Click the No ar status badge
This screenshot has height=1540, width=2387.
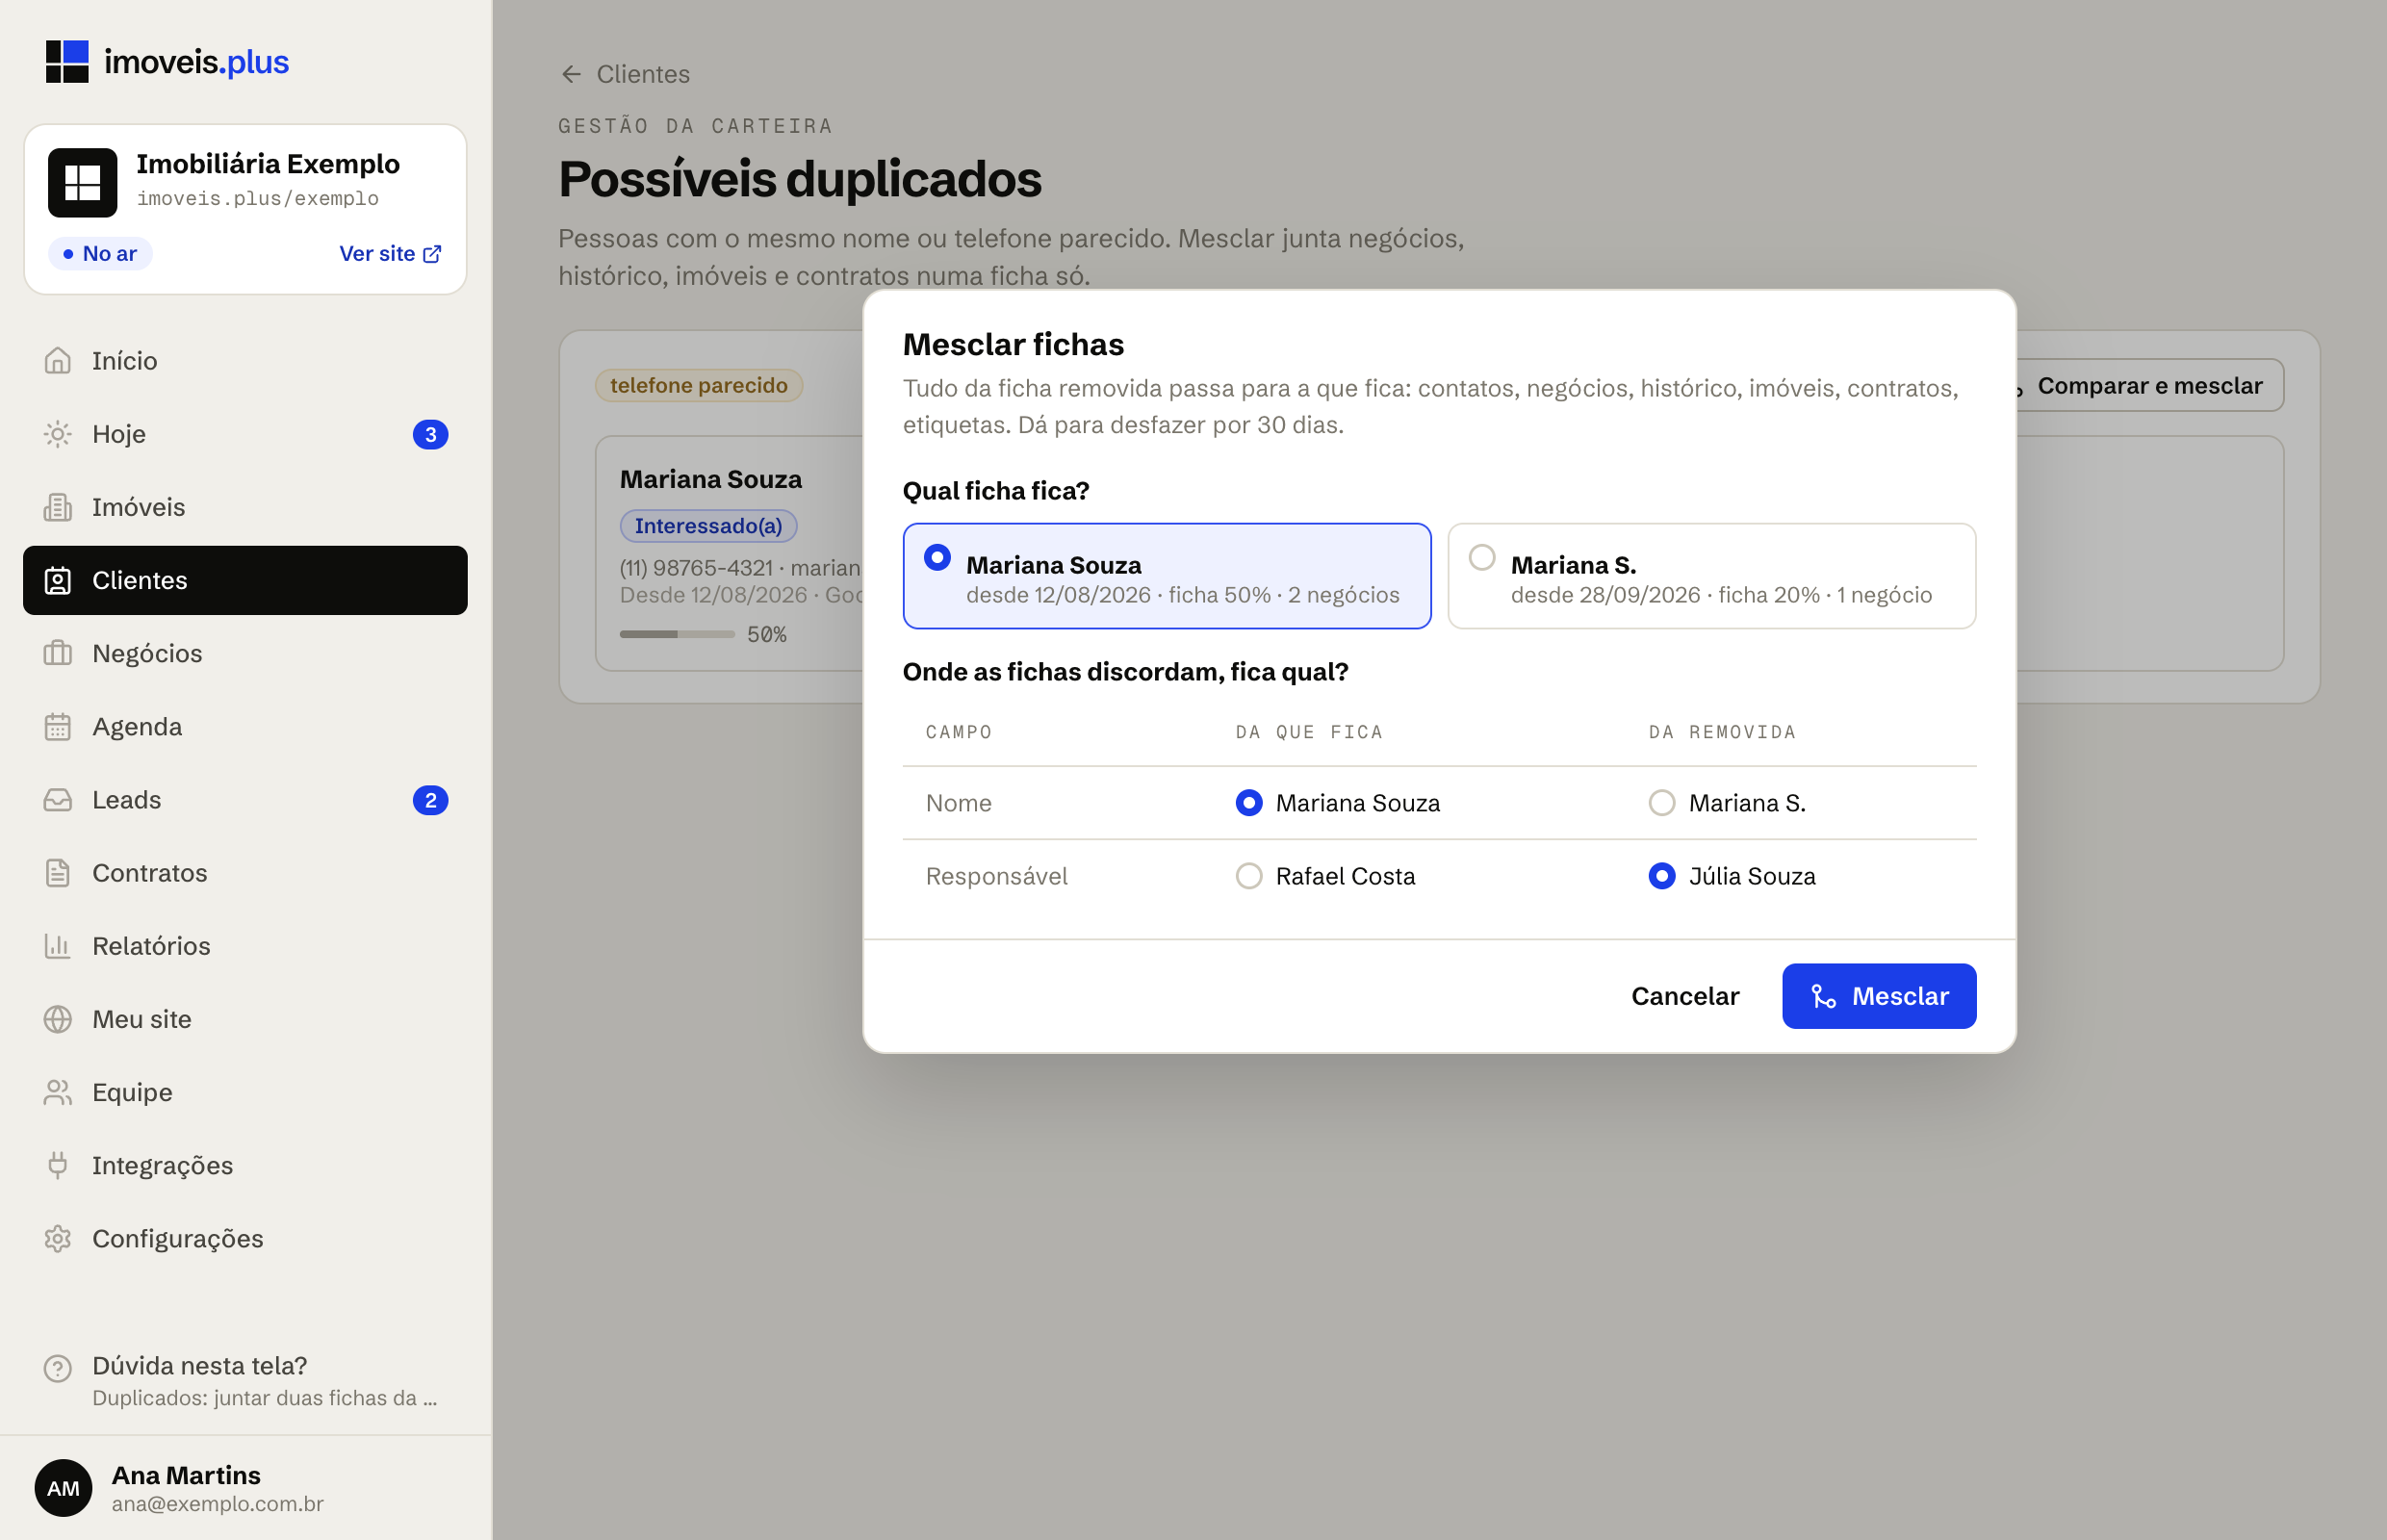[100, 254]
